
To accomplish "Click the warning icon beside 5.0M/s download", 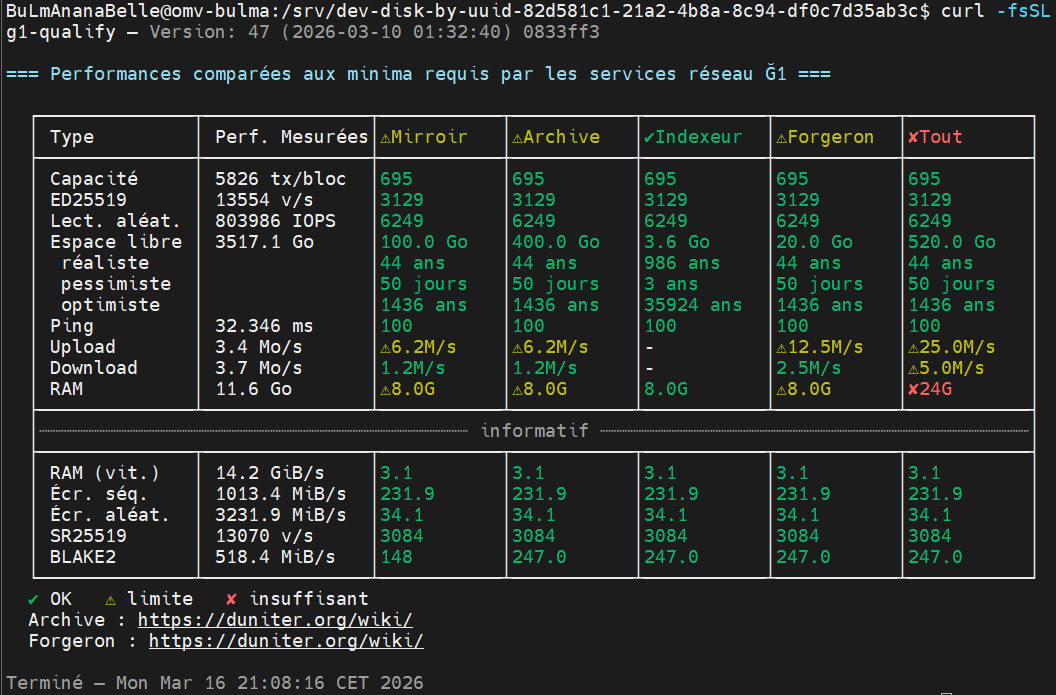I will (913, 368).
